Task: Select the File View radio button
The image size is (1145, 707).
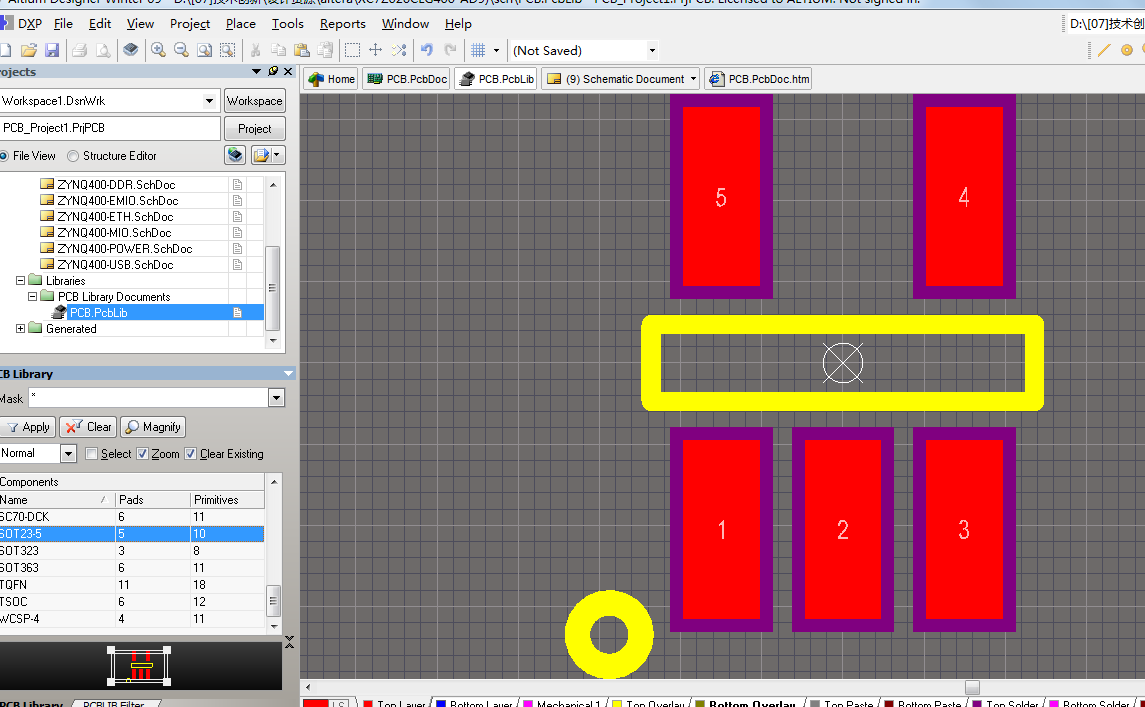Action: (x=4, y=156)
